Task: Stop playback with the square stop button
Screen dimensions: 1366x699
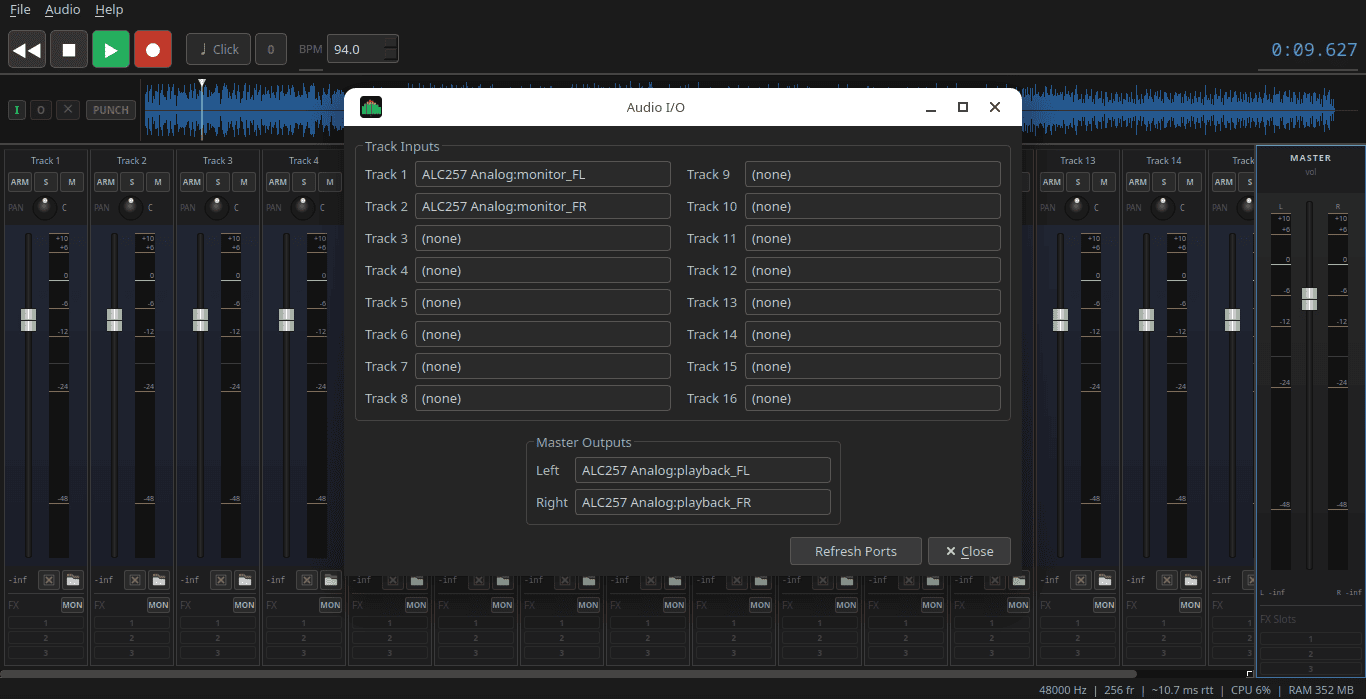Action: pos(69,49)
